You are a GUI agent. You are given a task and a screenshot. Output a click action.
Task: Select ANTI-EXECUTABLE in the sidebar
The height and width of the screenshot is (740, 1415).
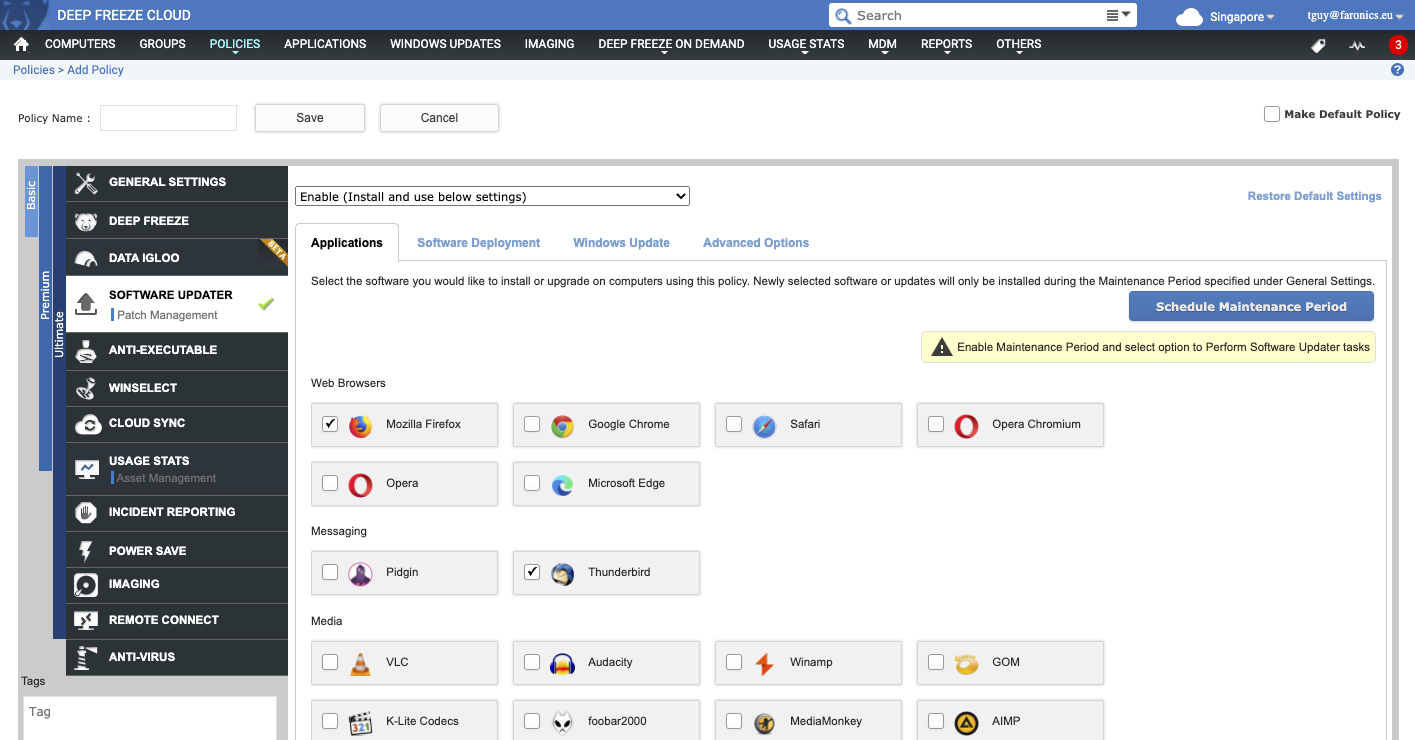point(177,351)
